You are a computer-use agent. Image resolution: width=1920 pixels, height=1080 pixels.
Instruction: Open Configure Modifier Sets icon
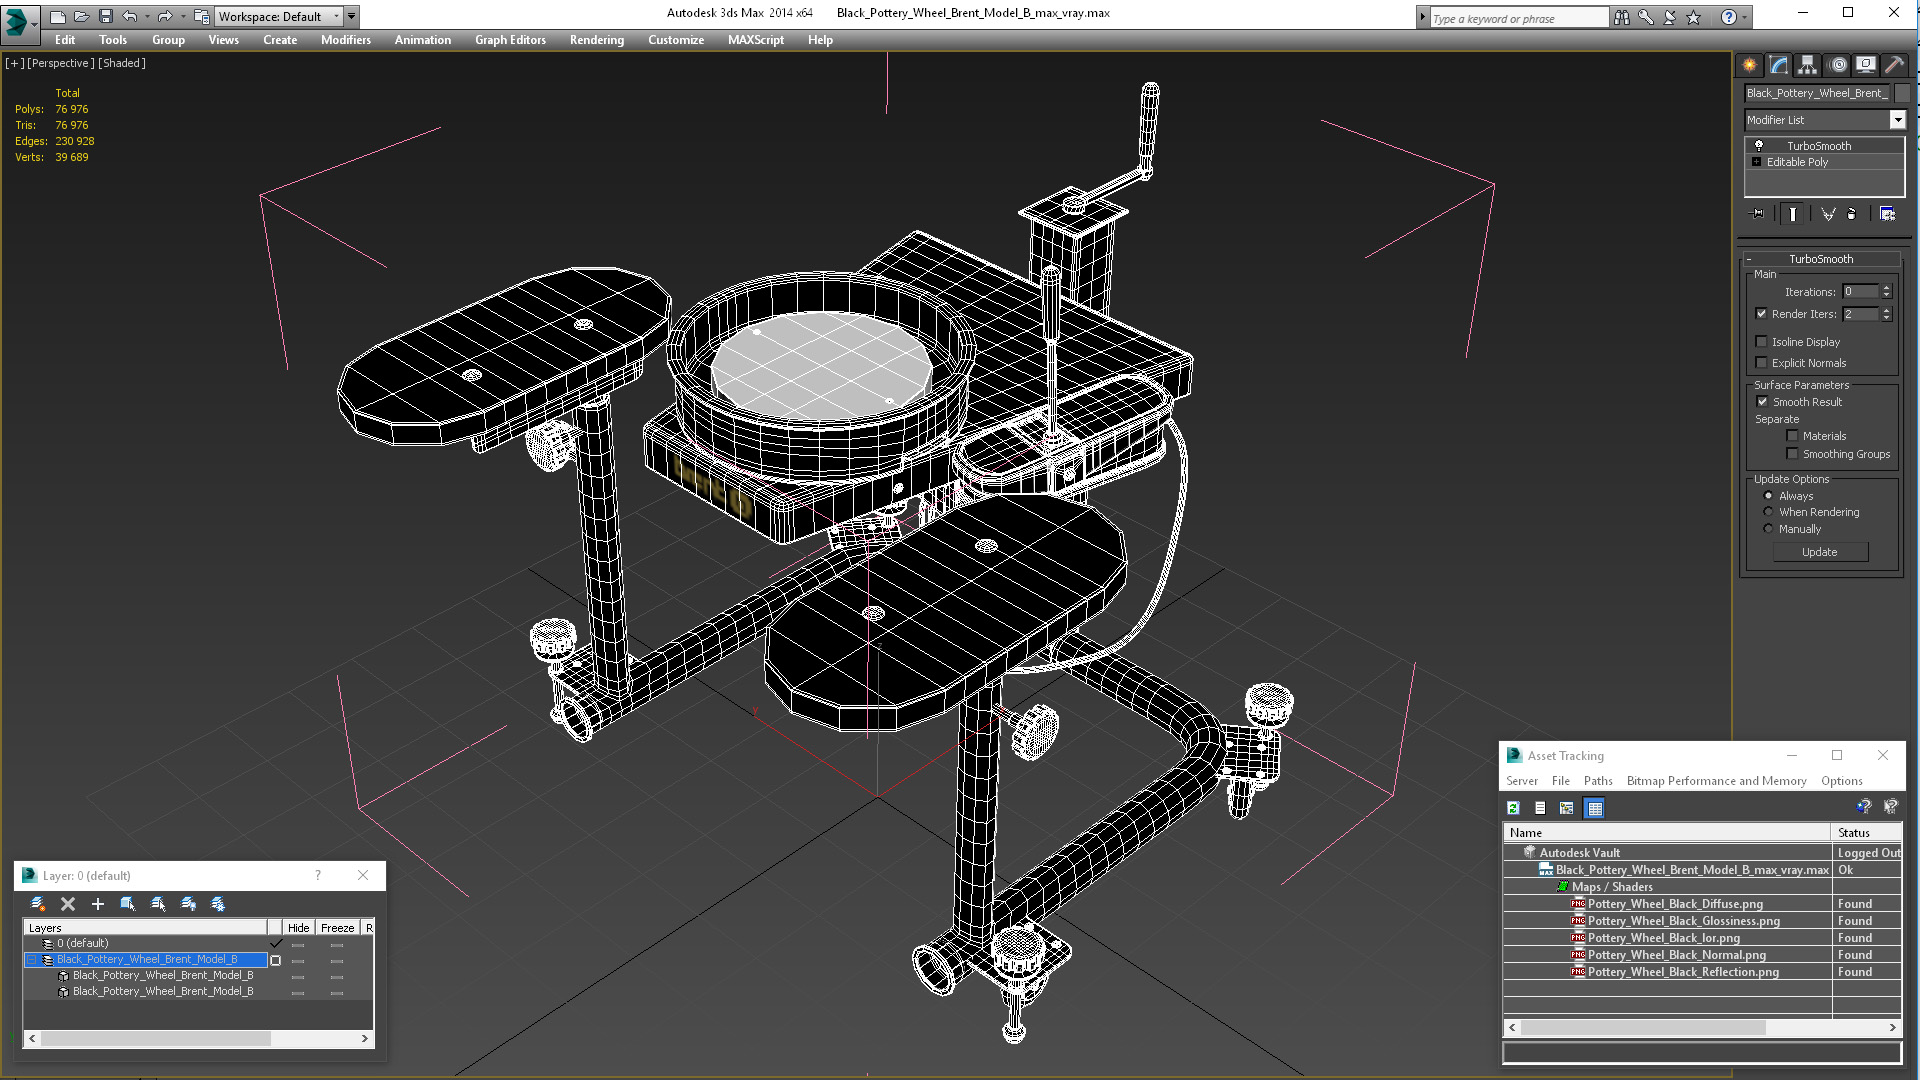coord(1888,214)
